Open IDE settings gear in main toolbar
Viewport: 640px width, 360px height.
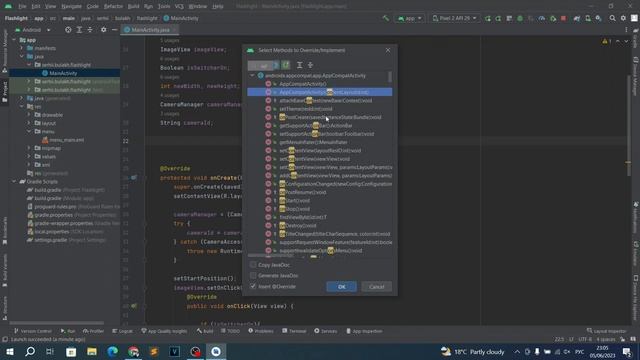[623, 18]
